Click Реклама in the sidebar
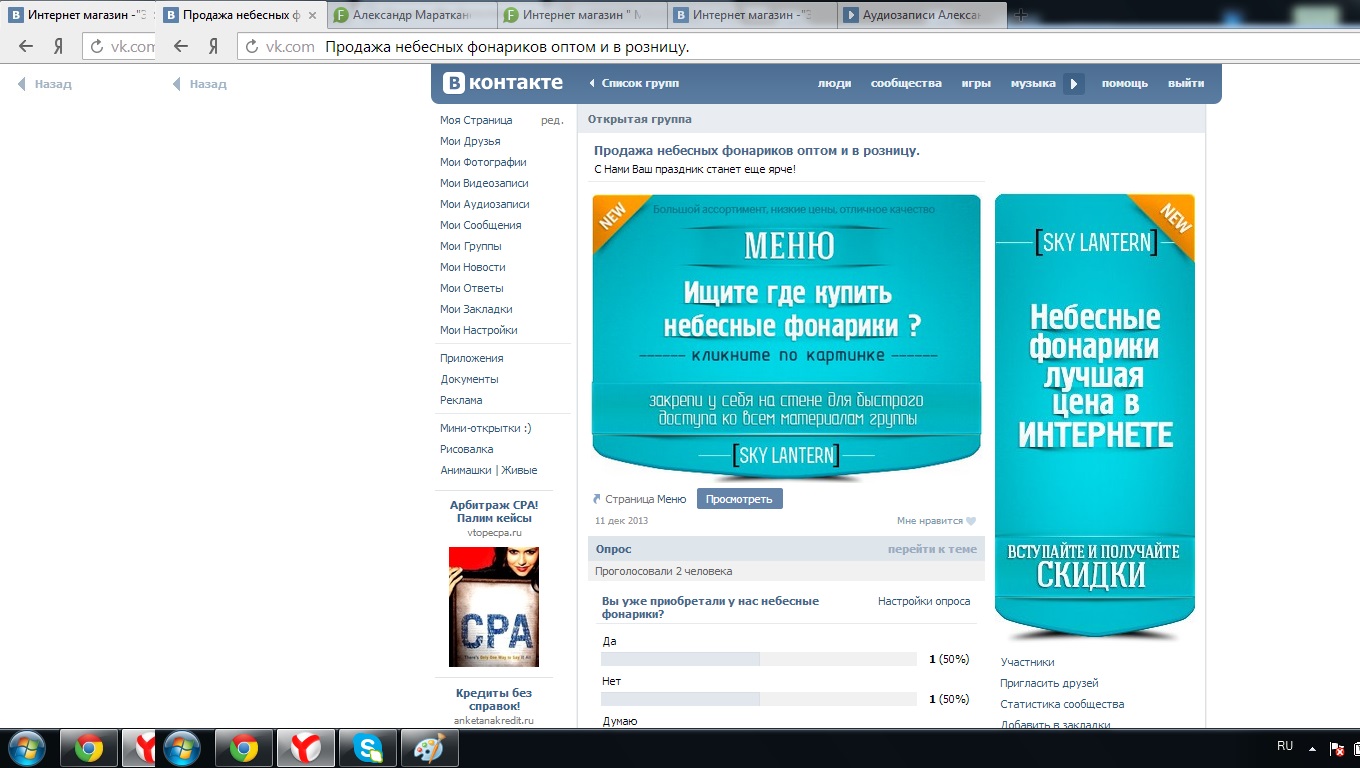 coord(461,400)
